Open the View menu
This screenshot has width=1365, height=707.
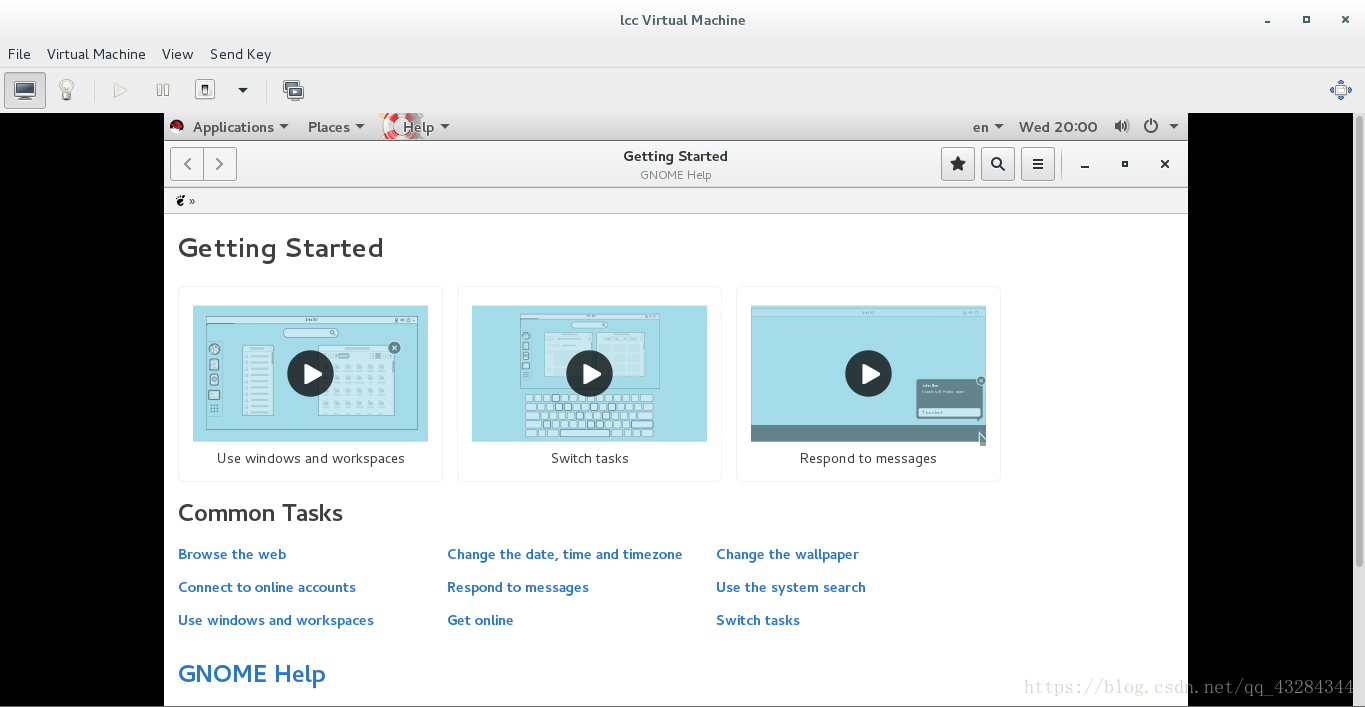(x=177, y=54)
